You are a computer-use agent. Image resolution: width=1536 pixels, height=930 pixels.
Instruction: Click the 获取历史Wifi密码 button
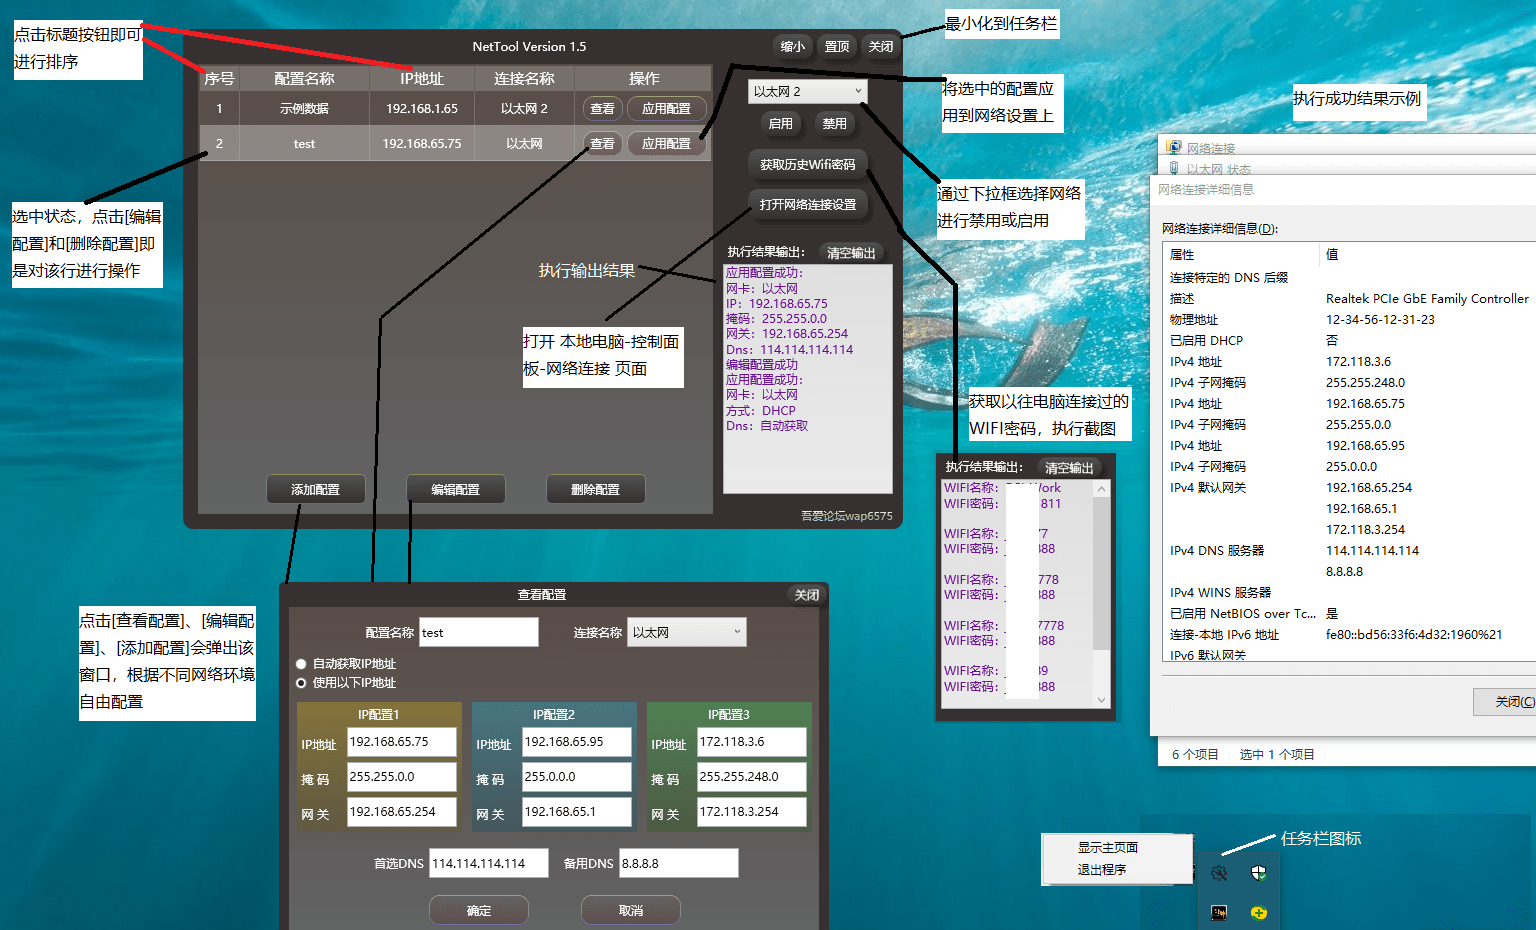point(807,164)
